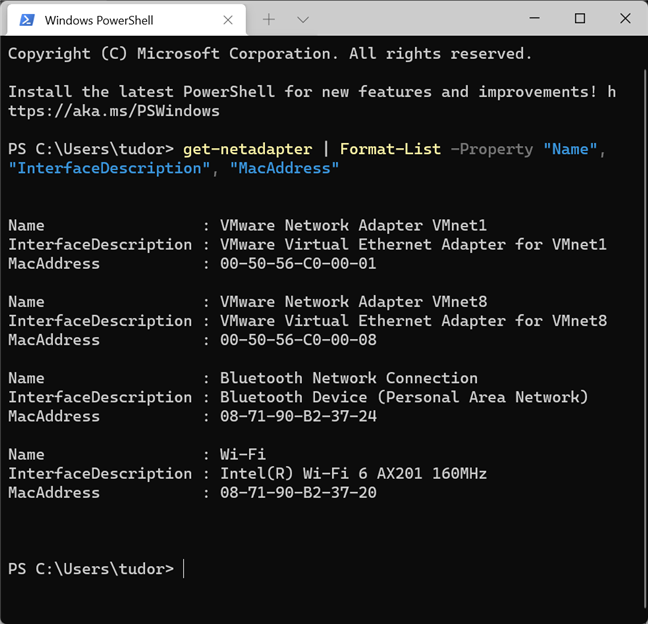Screen dimensions: 648x624
Task: Click the bottom PS C:\Users\tudor> prompt
Action: click(x=91, y=569)
